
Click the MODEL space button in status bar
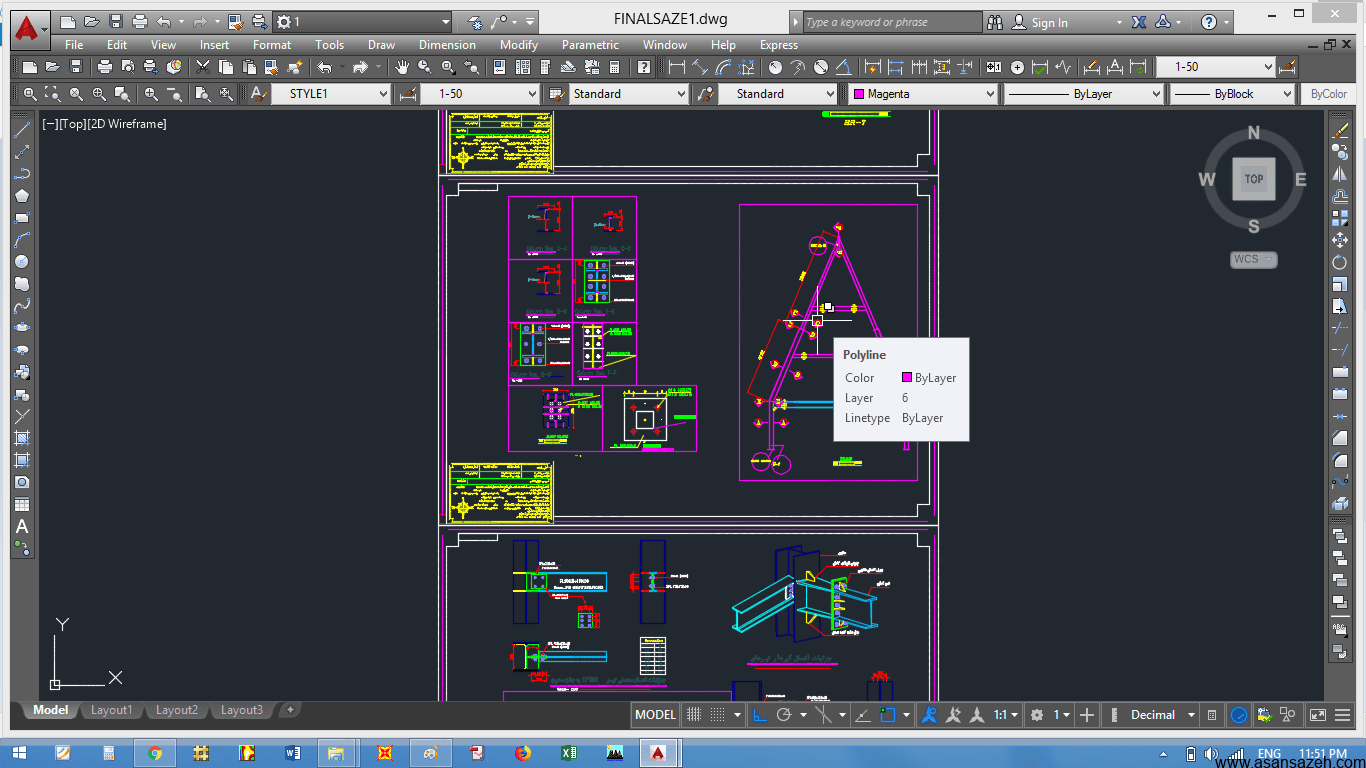click(655, 715)
